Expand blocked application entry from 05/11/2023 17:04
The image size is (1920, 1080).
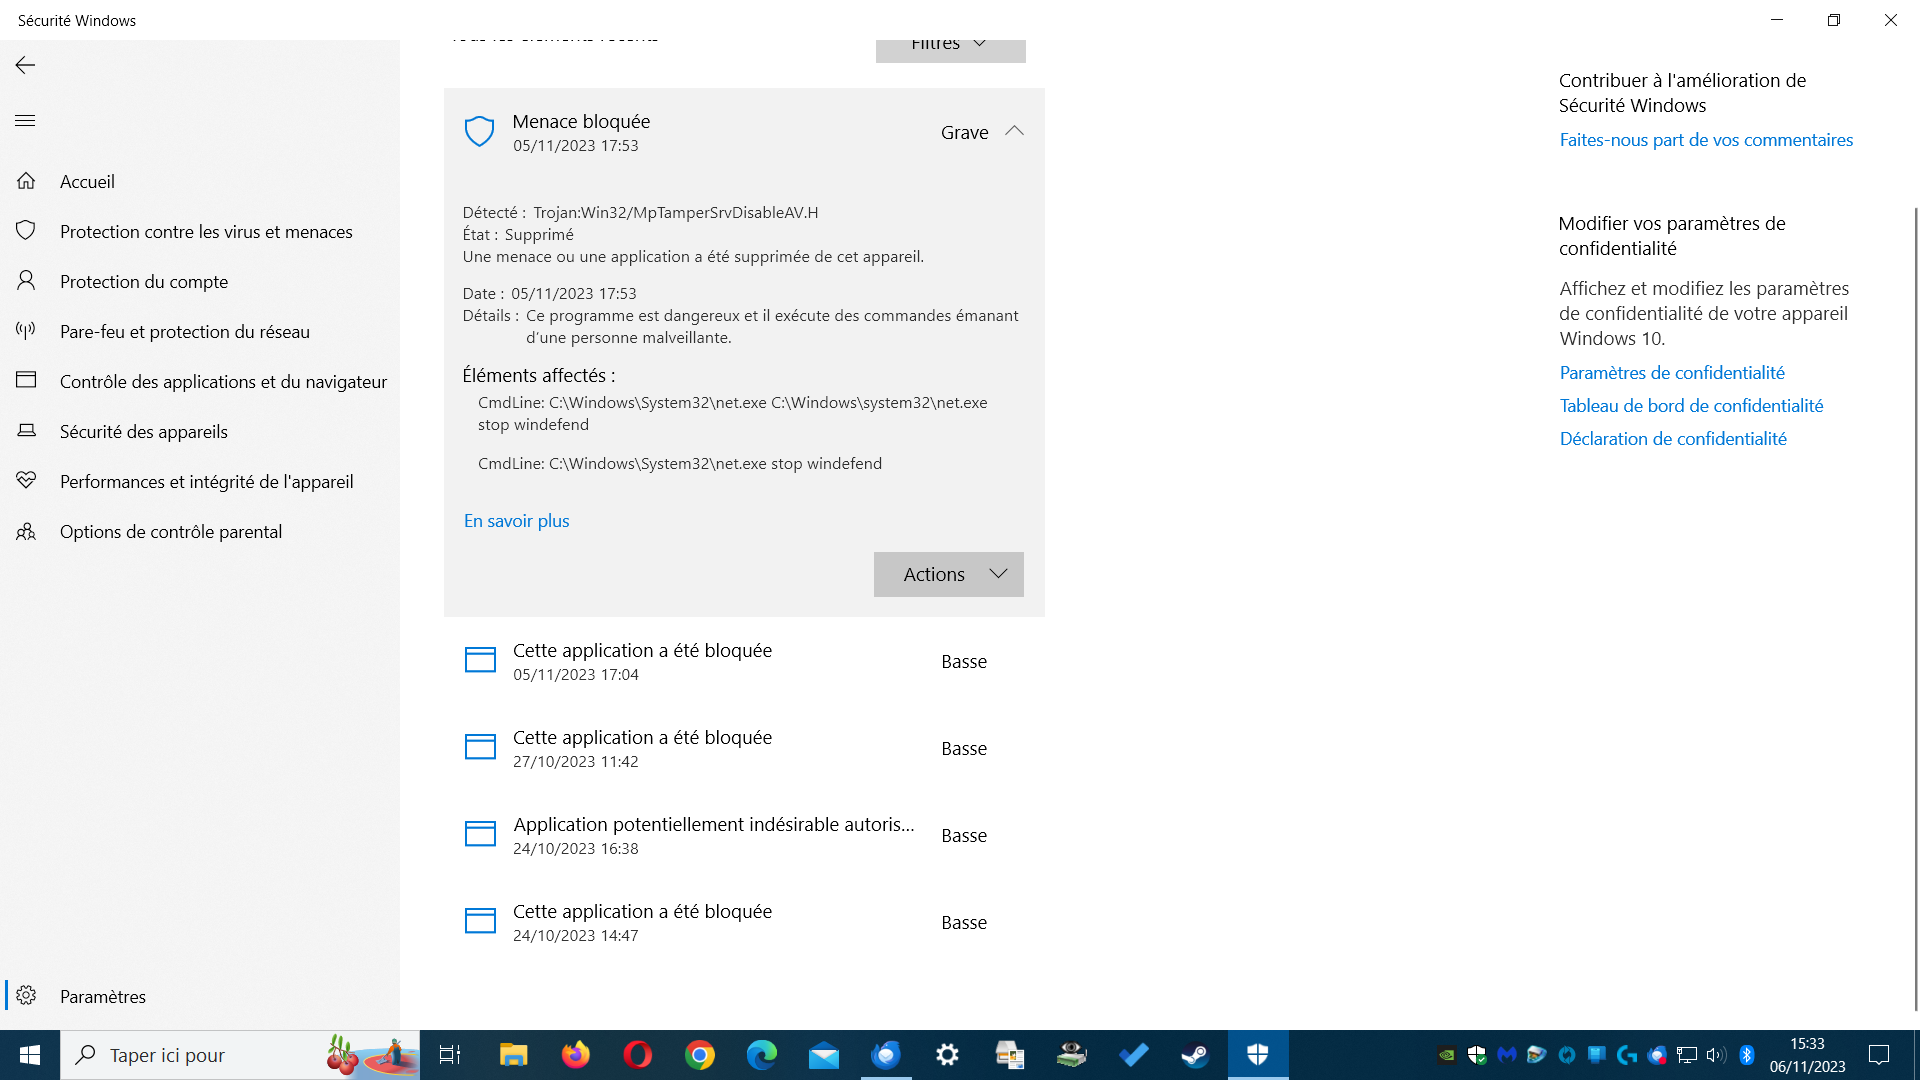click(x=744, y=661)
